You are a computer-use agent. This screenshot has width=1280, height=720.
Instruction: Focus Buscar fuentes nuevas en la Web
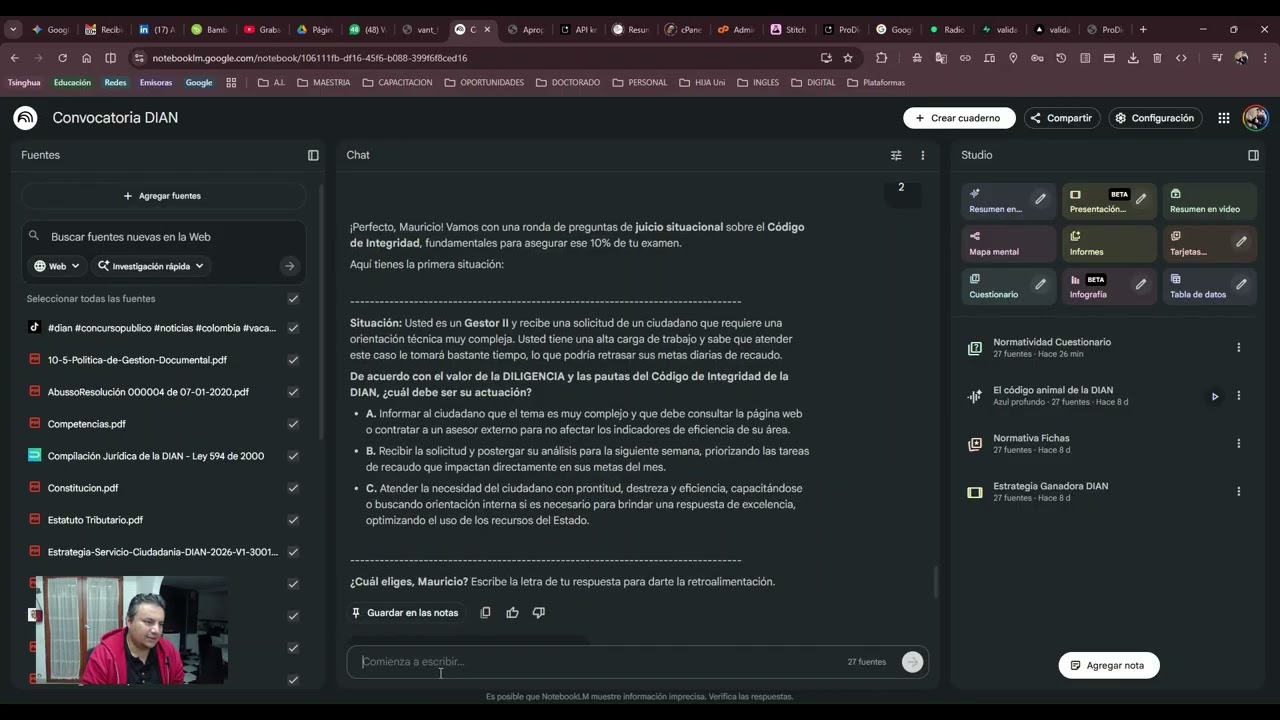165,237
